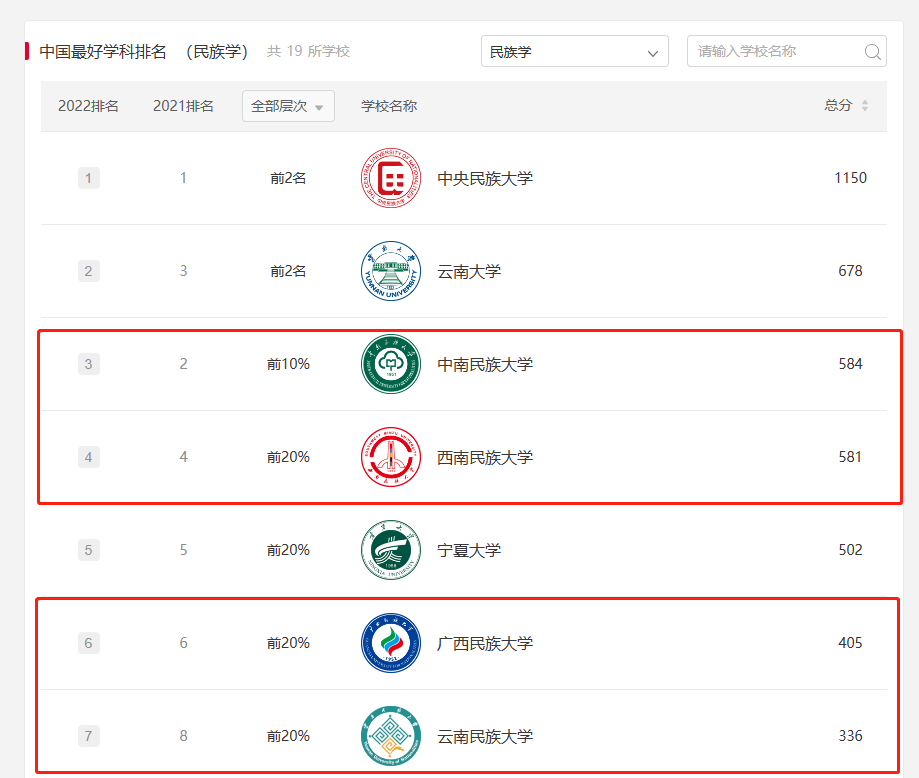
Task: Sort rankings by 总分 arrows
Action: (864, 106)
